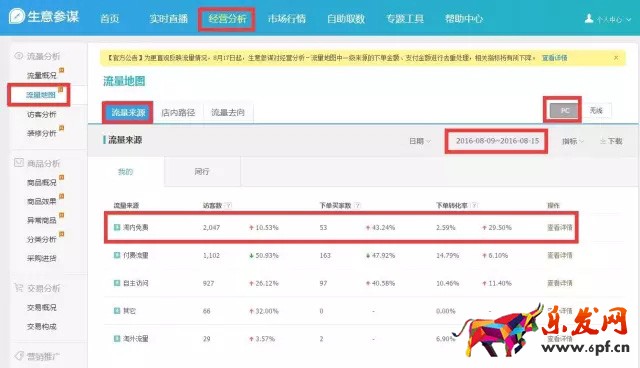Screen dimensions: 640x368
Task: Click 查看详情 in the 淘内免费 row
Action: coord(560,228)
